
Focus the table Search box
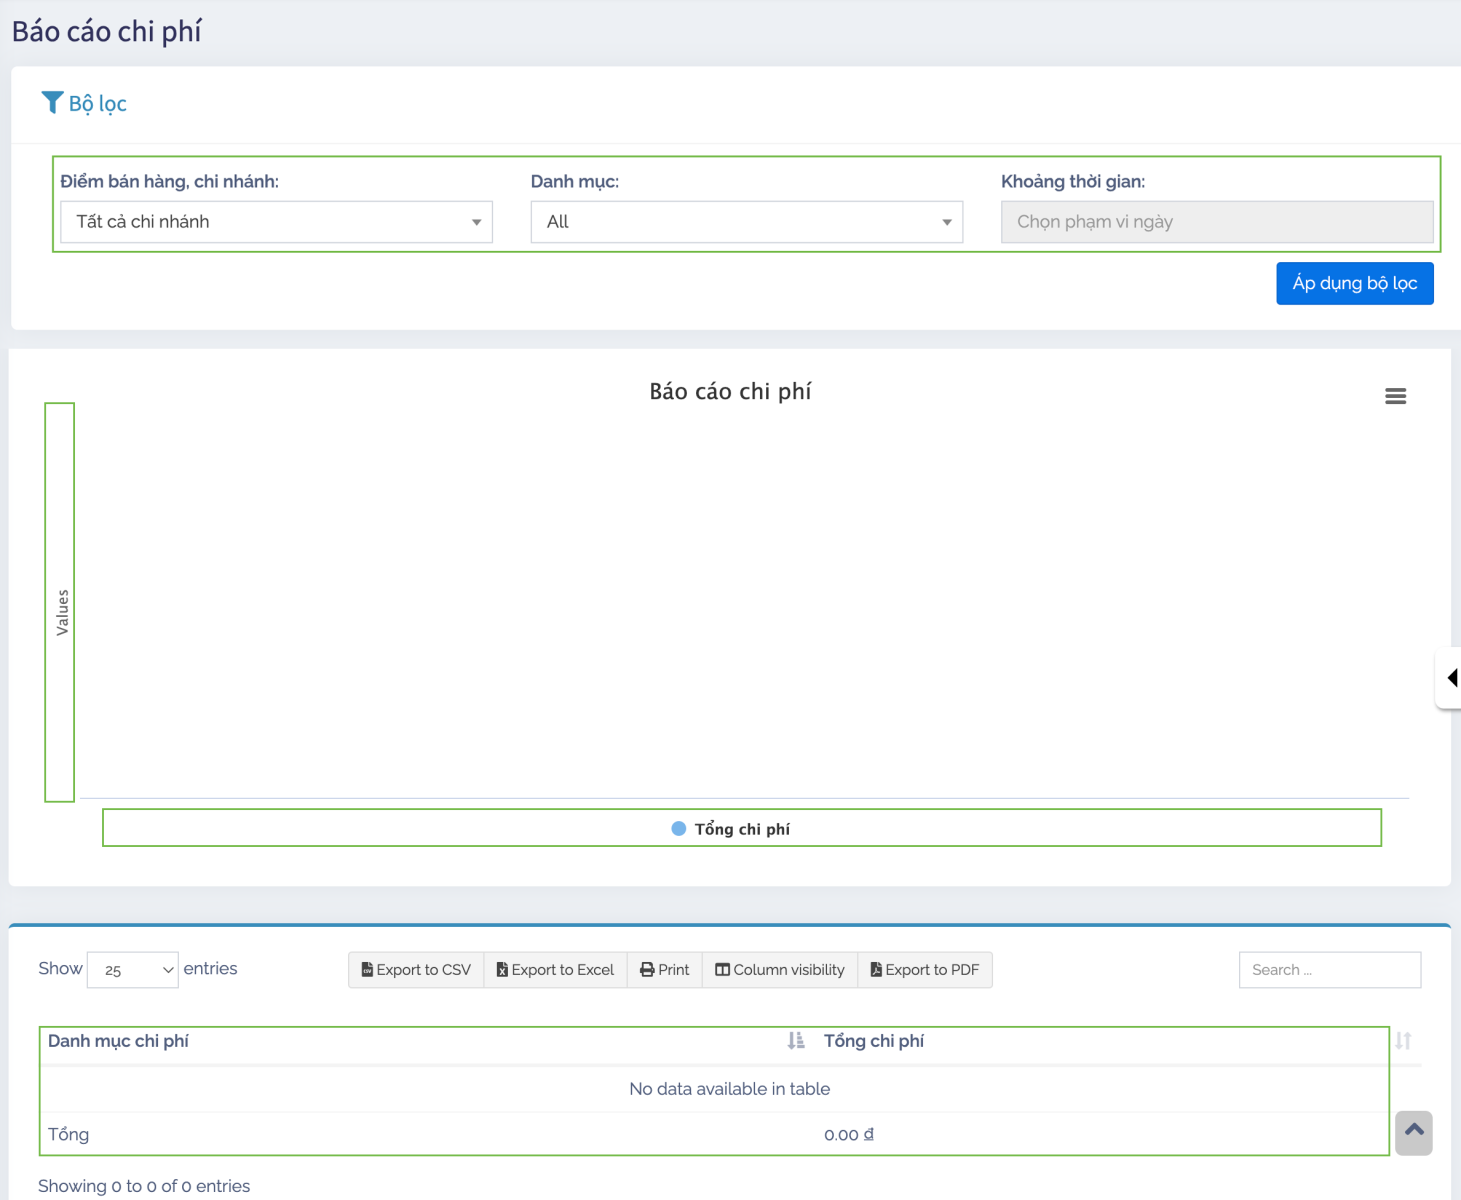coord(1329,970)
